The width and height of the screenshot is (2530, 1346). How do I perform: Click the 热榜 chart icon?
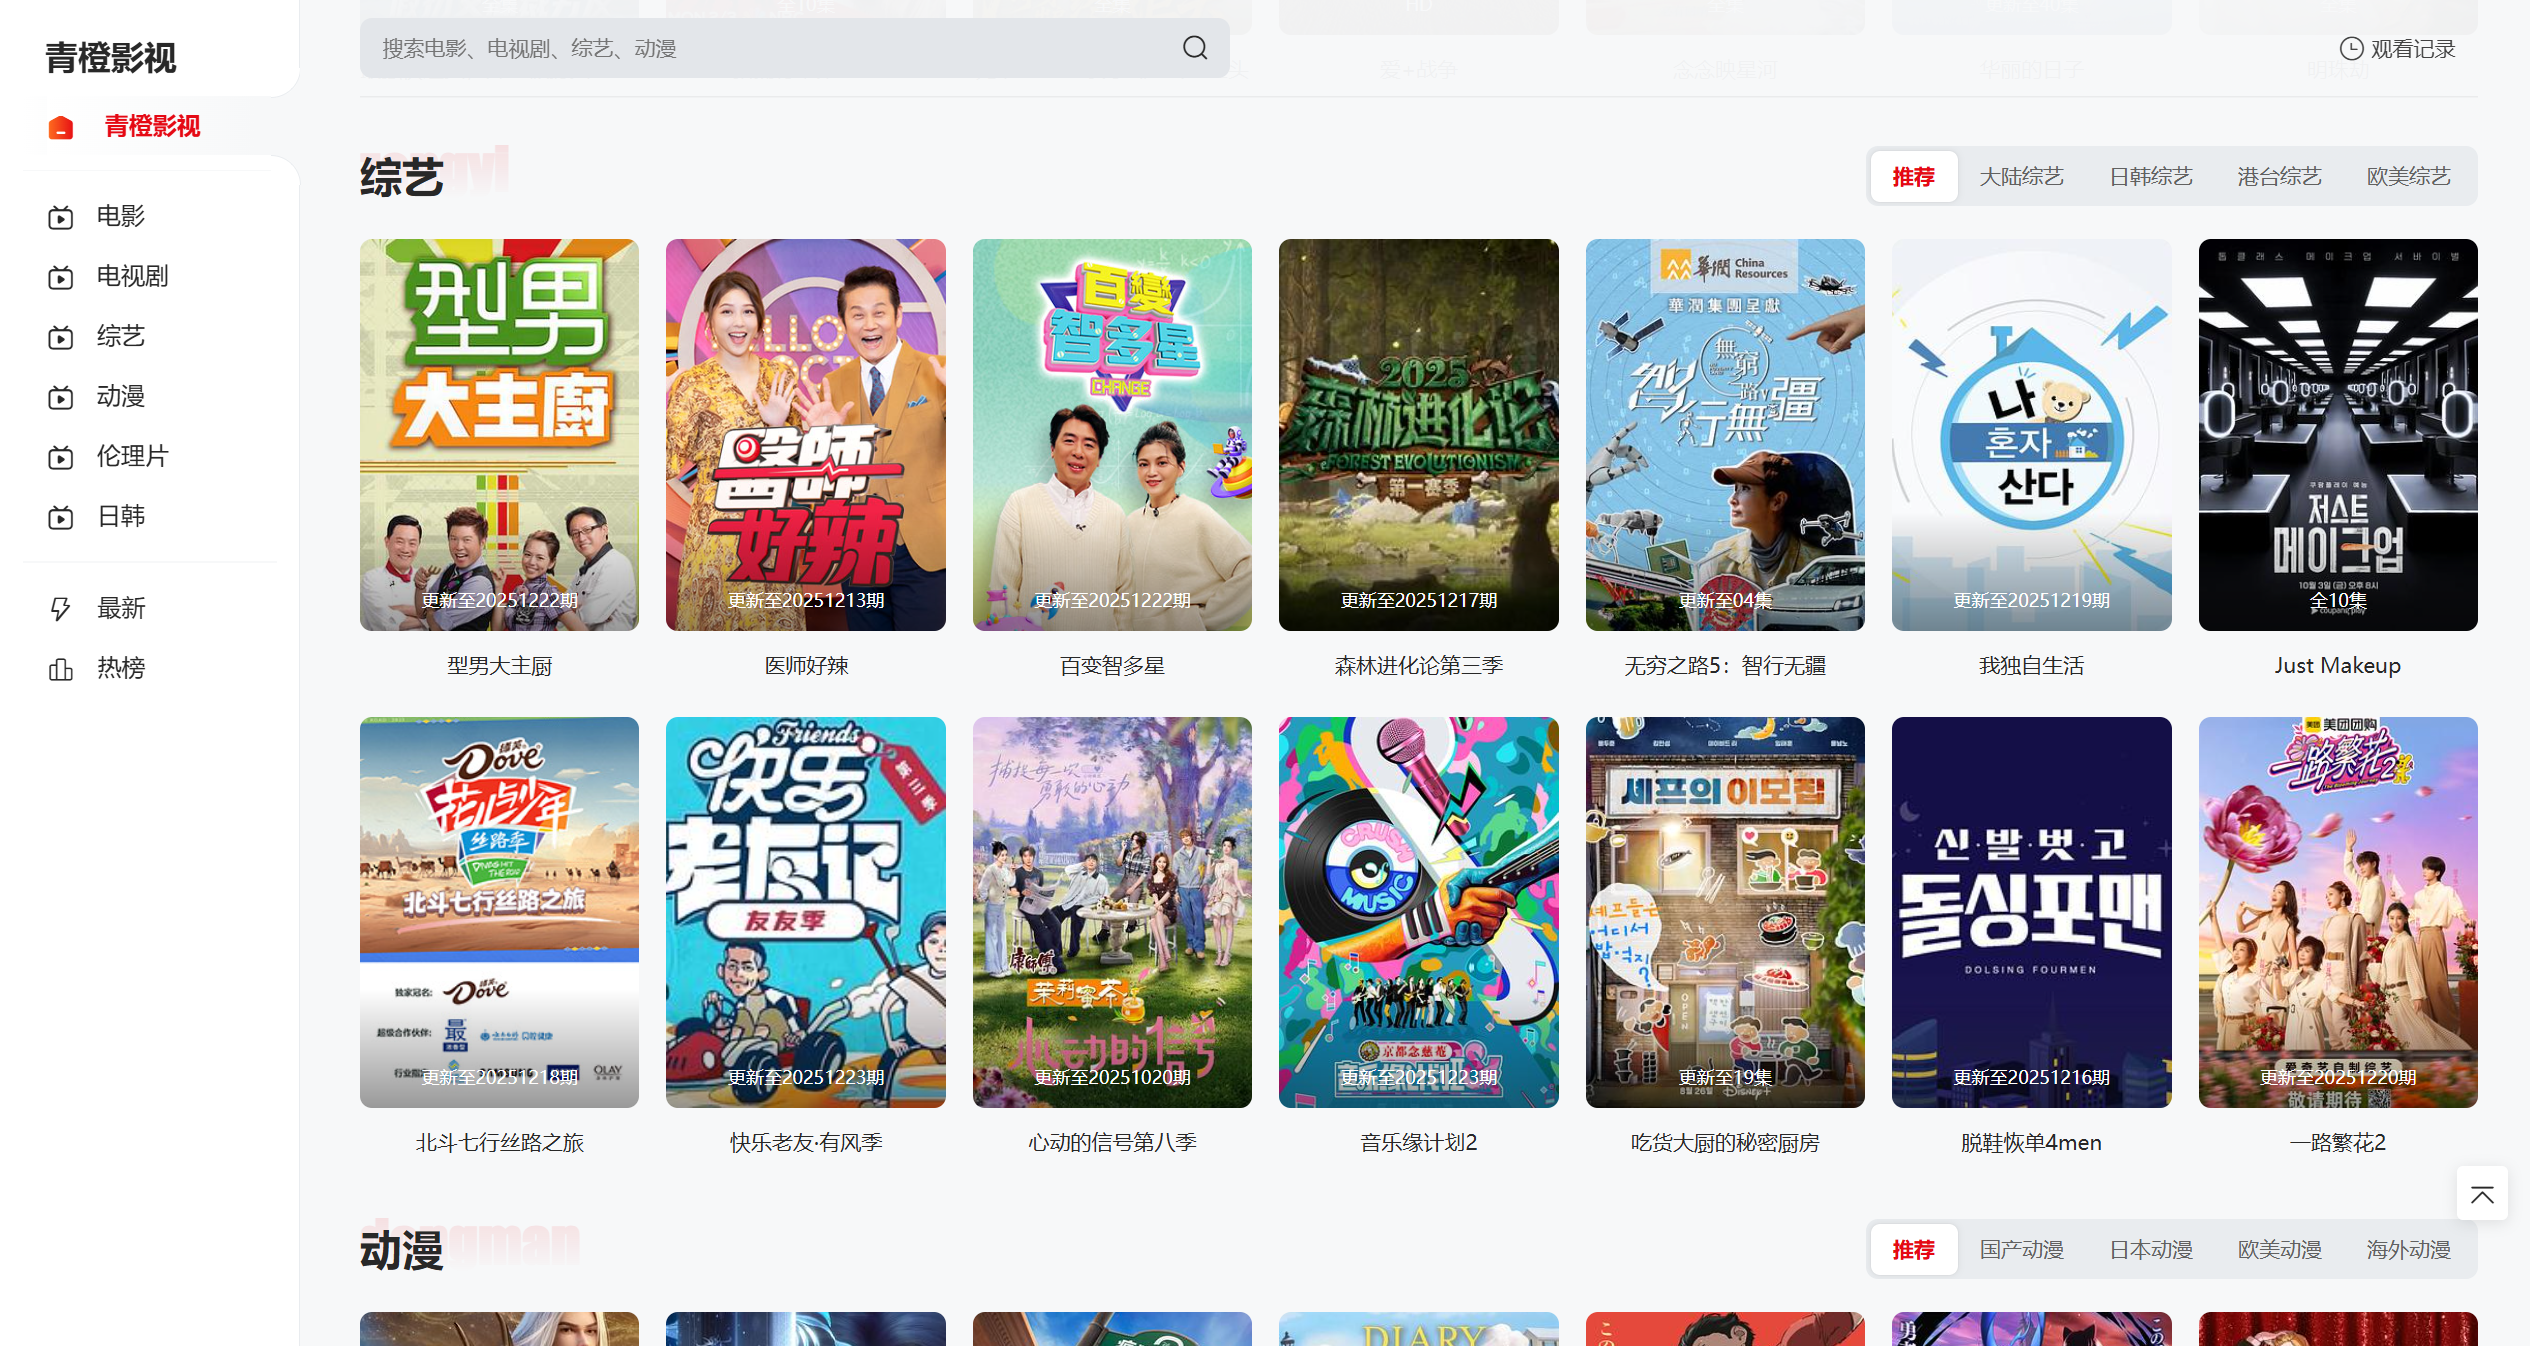click(x=61, y=668)
